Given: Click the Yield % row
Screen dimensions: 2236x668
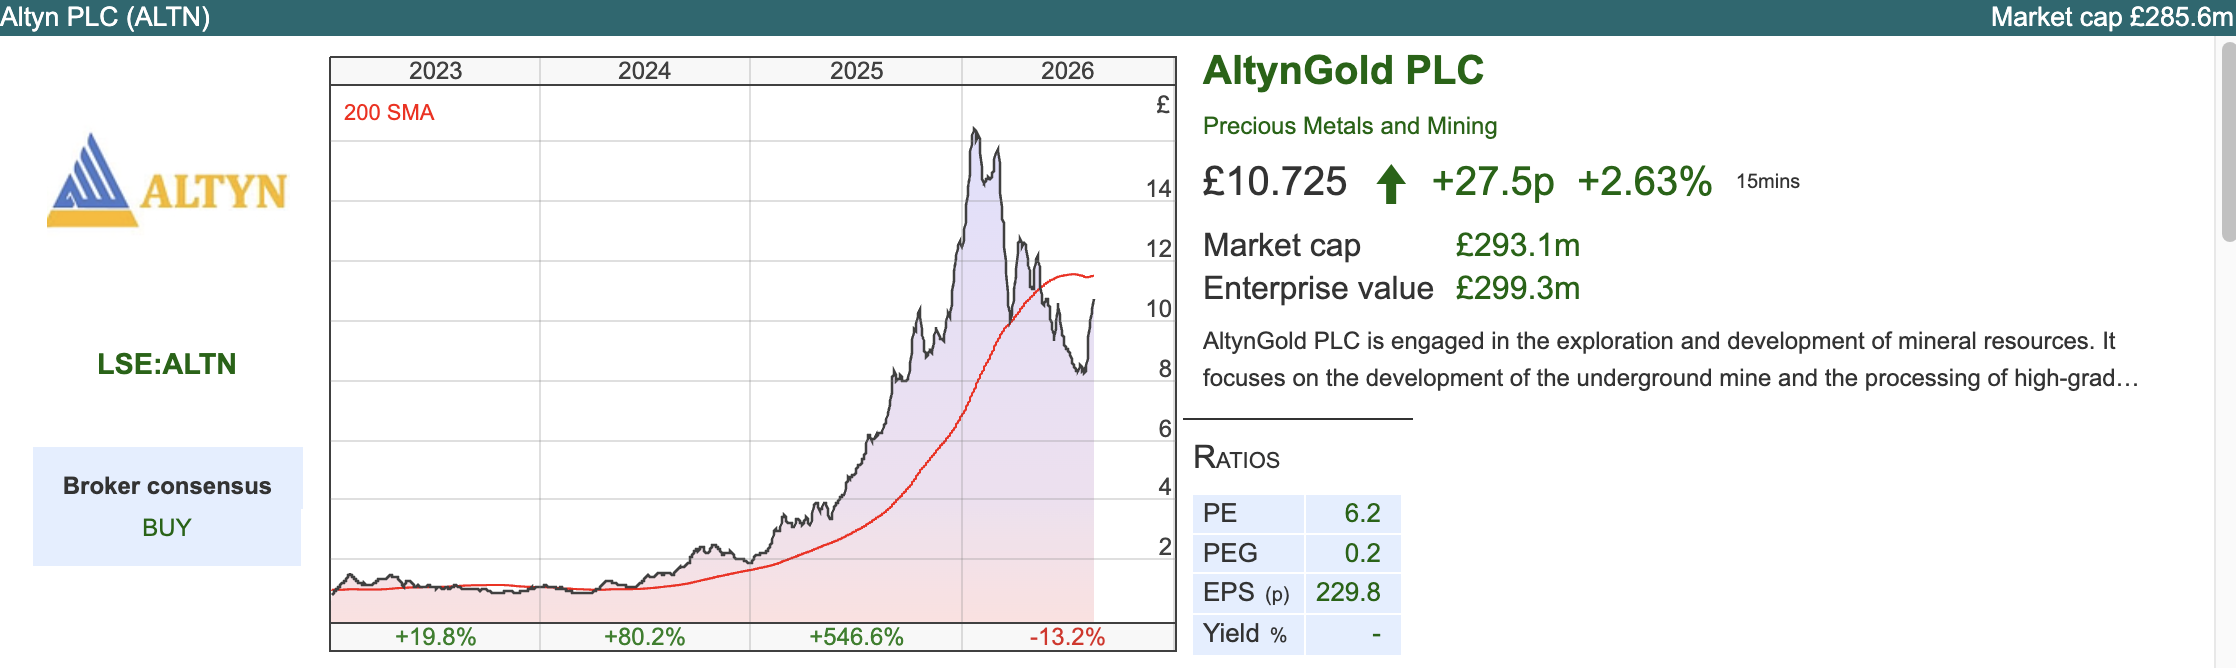Looking at the screenshot, I should tap(1297, 634).
